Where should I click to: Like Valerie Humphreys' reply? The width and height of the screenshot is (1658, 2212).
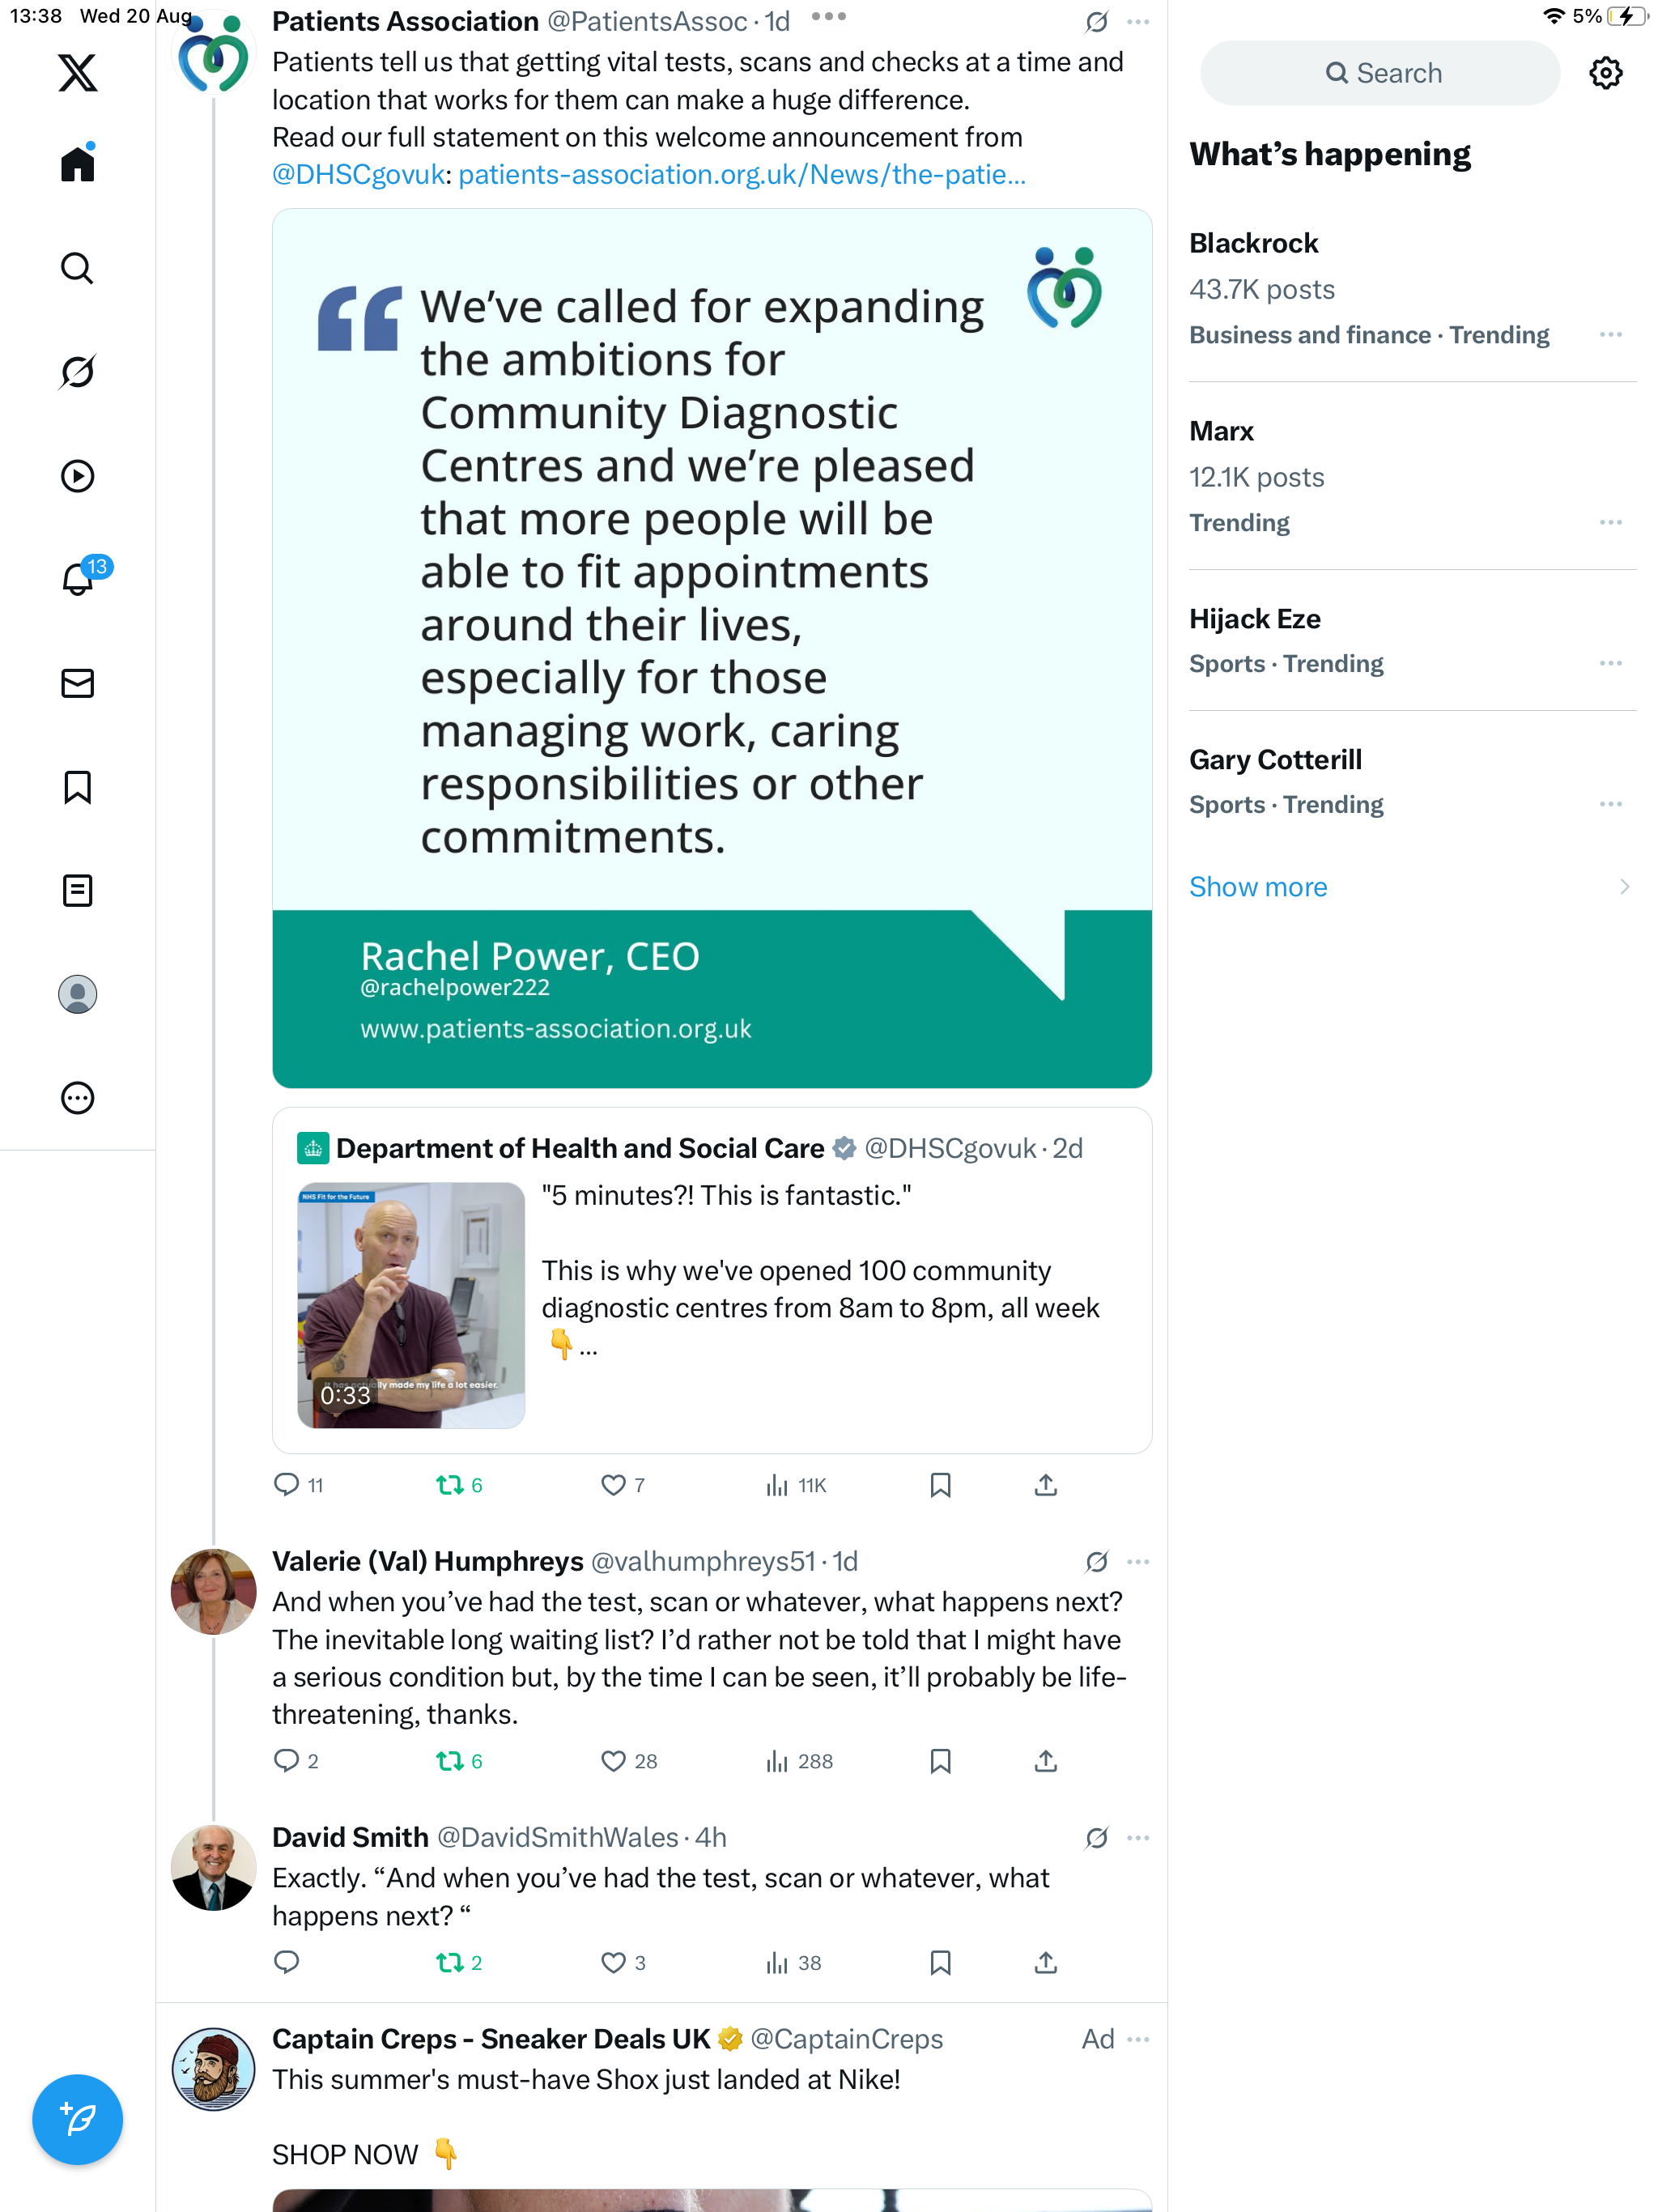(613, 1761)
